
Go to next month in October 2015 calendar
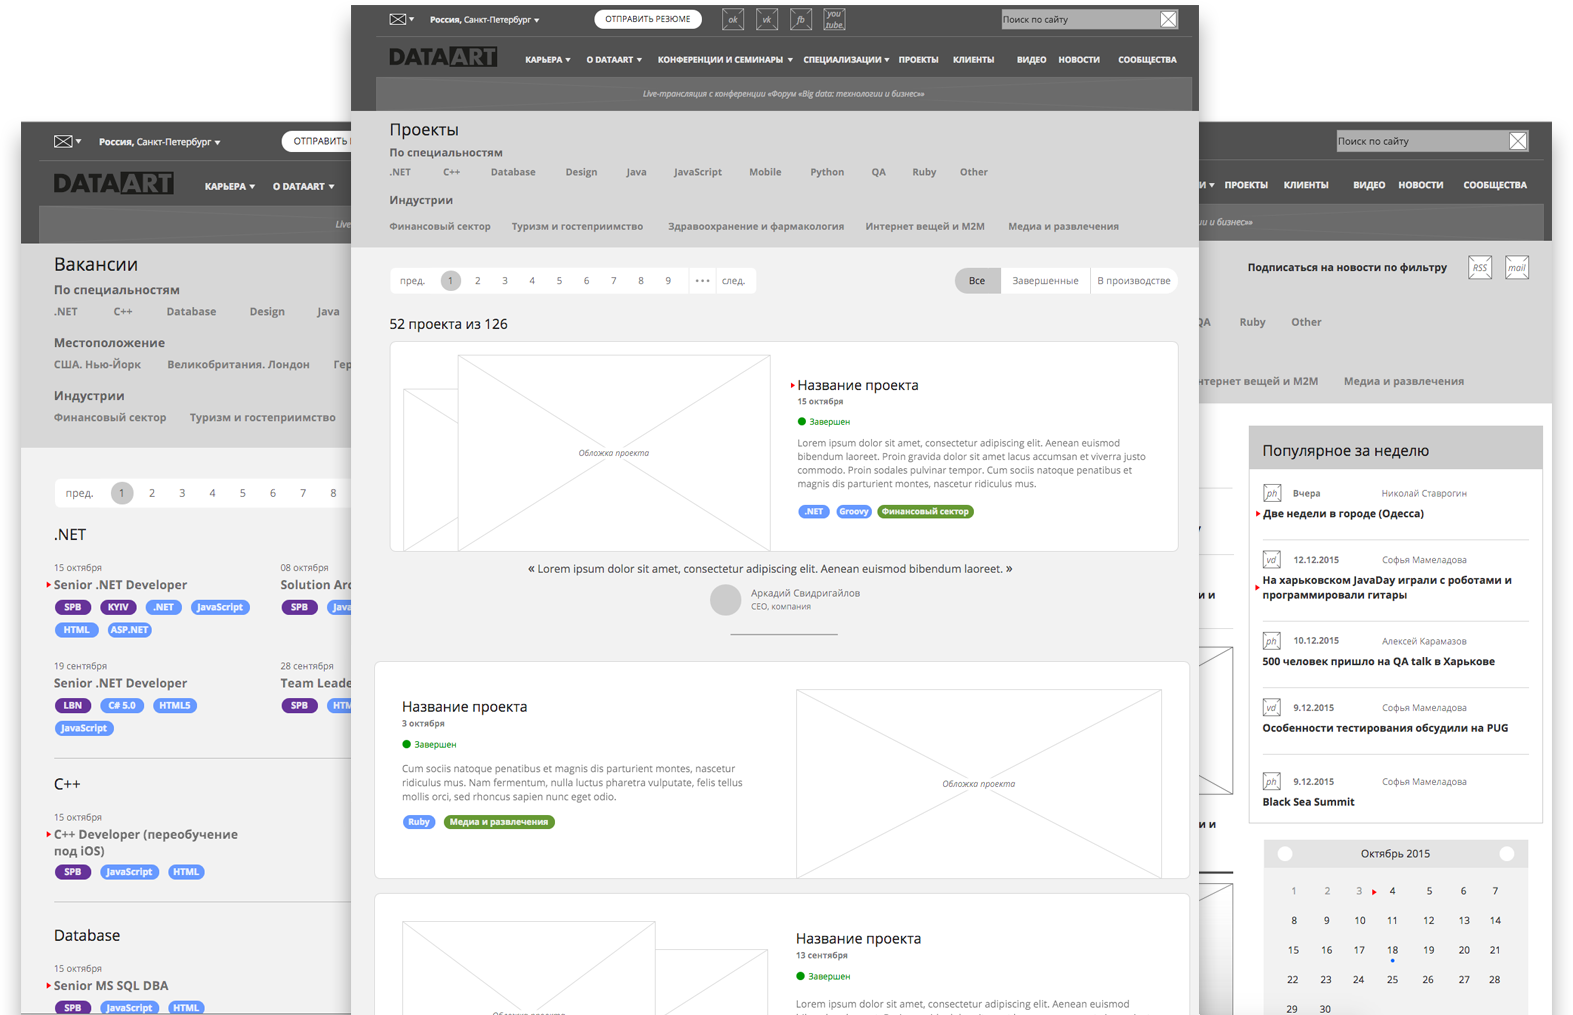coord(1507,854)
